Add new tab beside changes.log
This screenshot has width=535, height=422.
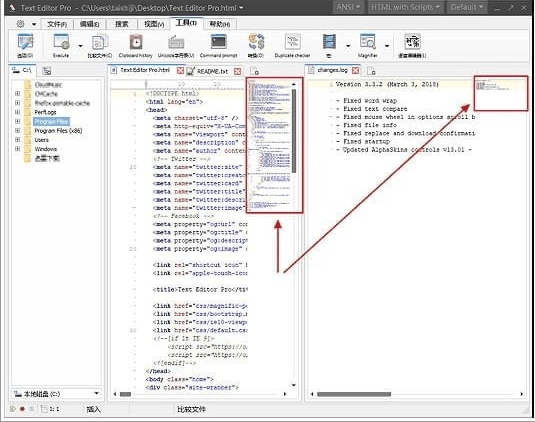tap(371, 71)
